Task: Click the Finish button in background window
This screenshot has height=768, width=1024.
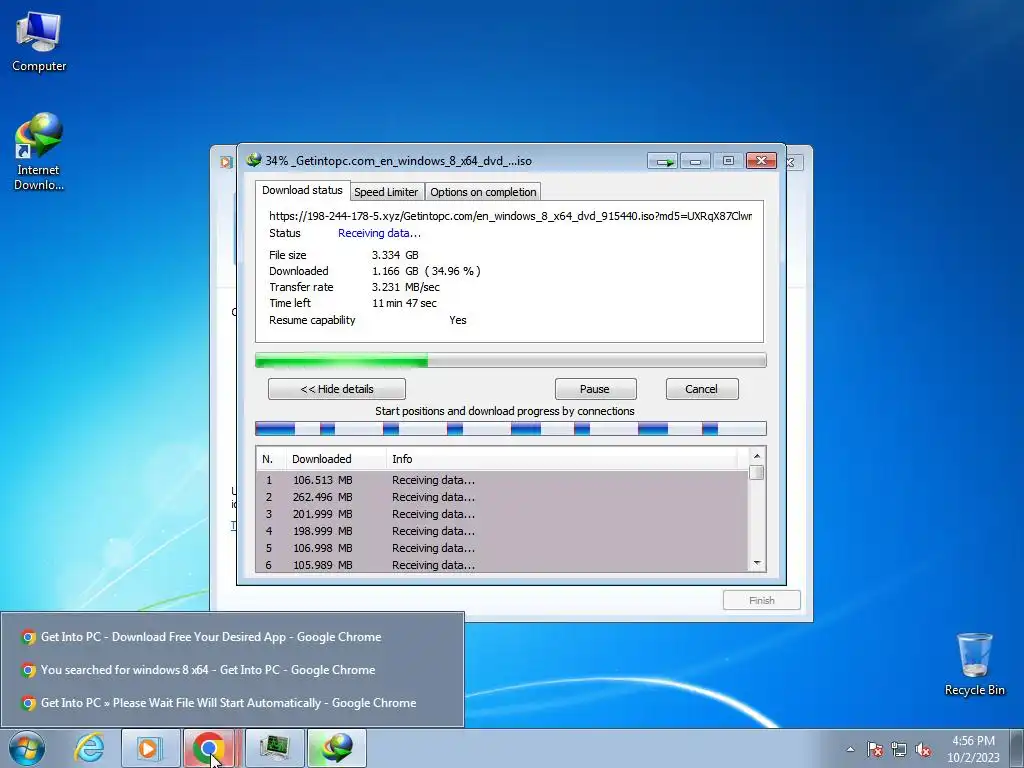Action: [x=761, y=600]
